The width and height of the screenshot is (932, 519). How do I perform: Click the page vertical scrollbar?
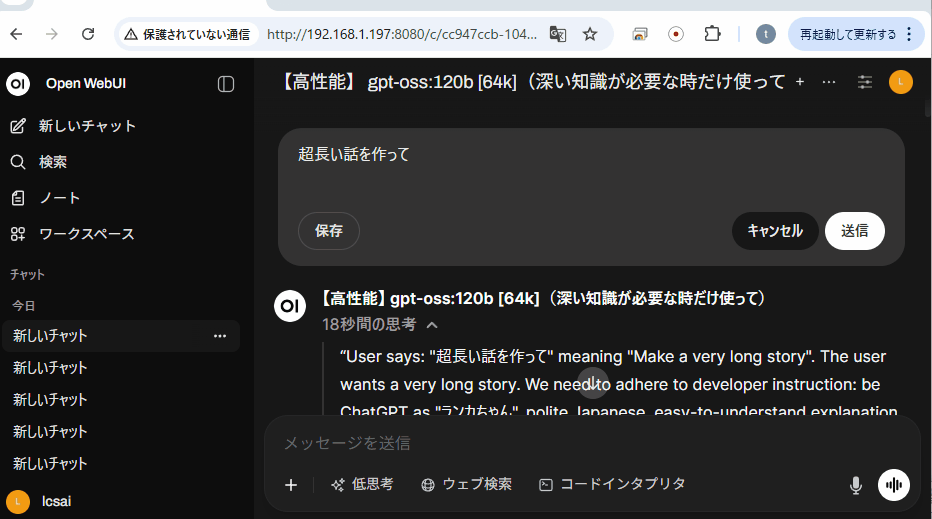pos(928,109)
